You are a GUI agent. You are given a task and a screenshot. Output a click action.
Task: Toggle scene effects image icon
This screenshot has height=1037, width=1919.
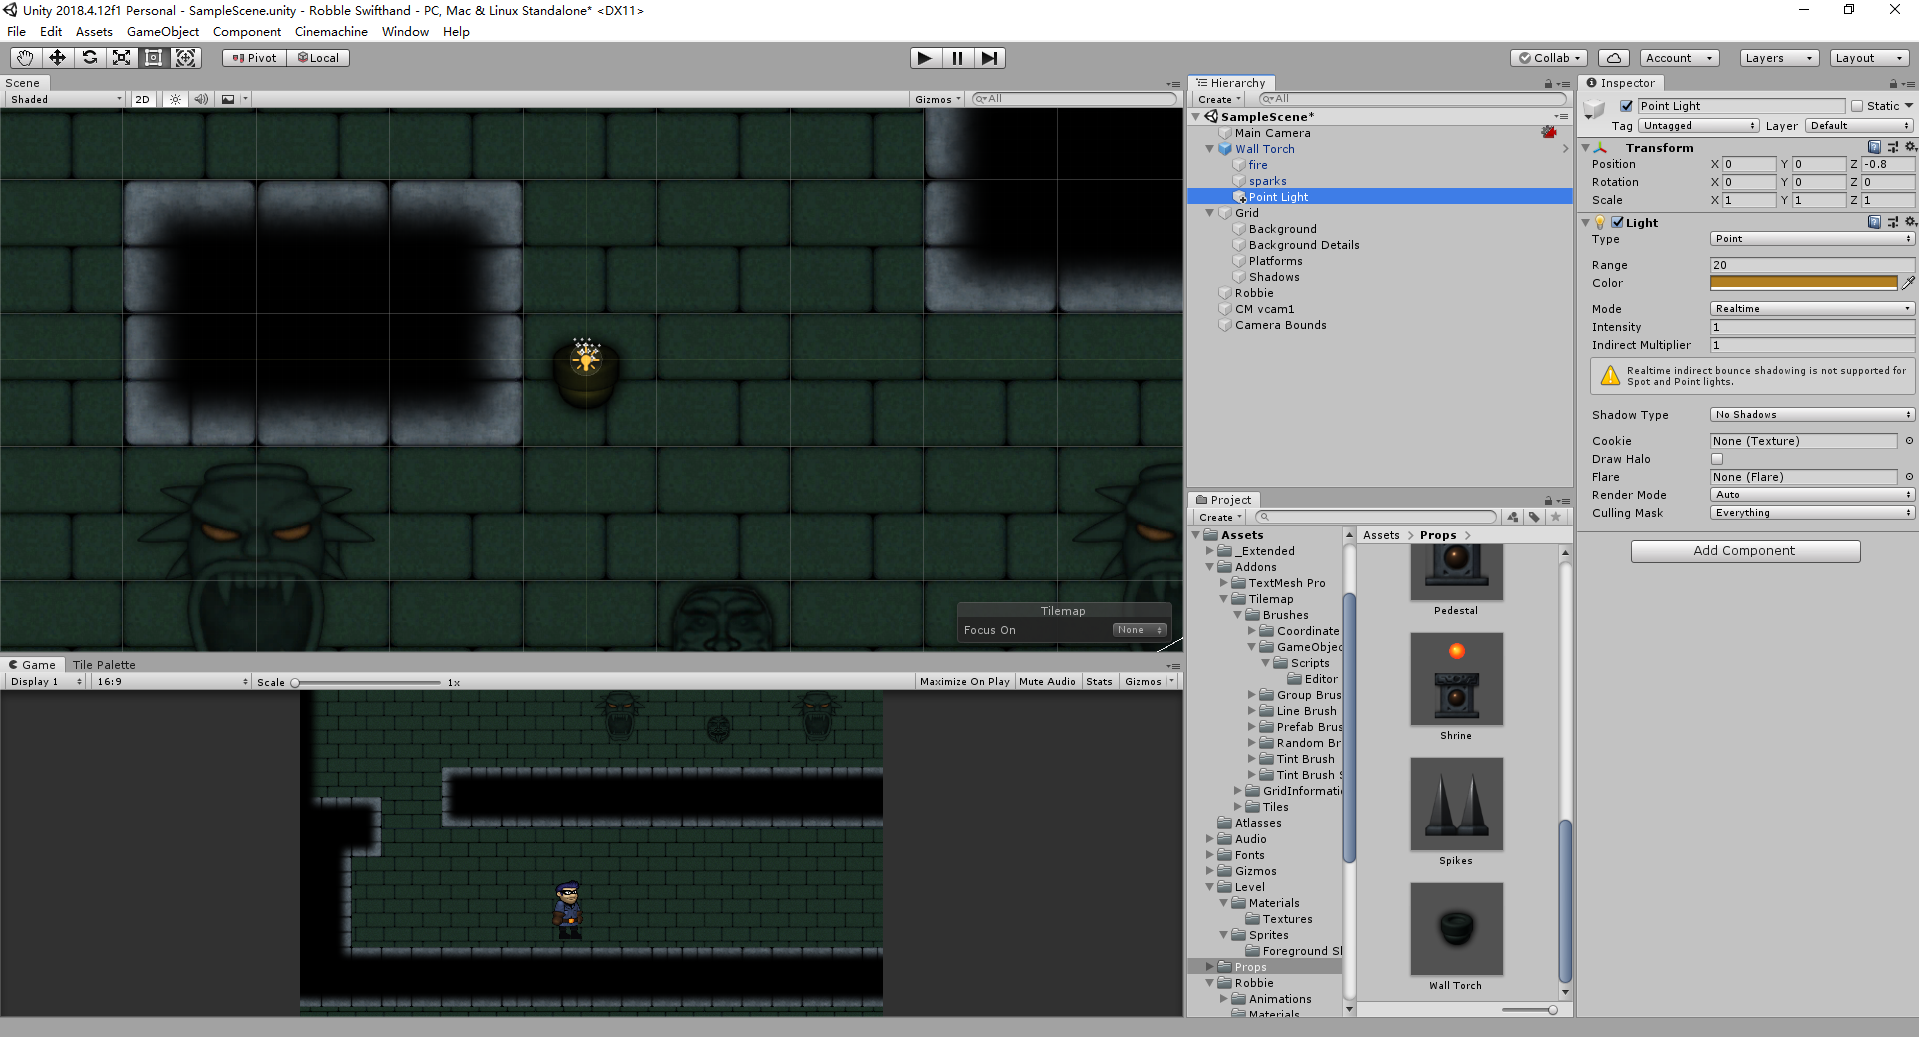(x=228, y=99)
